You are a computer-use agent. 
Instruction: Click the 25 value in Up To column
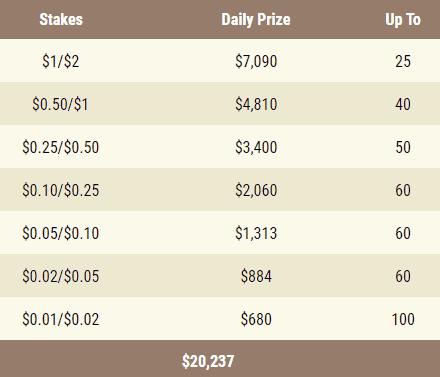point(403,61)
